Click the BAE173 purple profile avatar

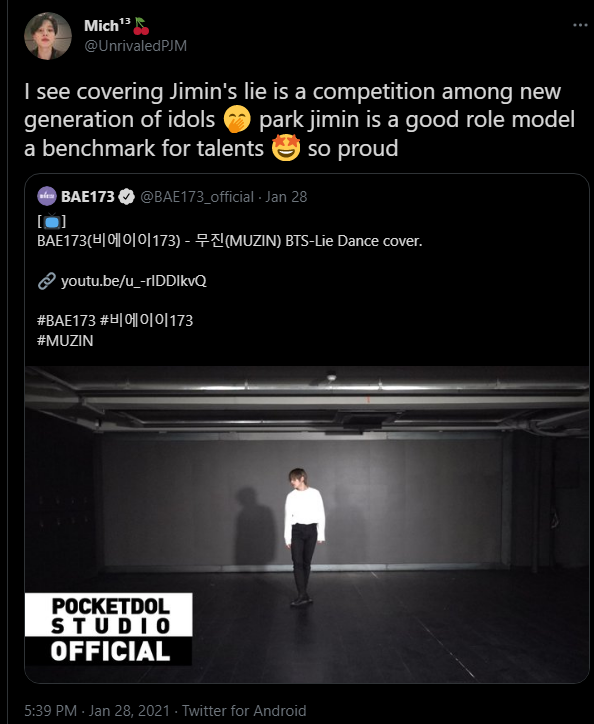coord(47,196)
